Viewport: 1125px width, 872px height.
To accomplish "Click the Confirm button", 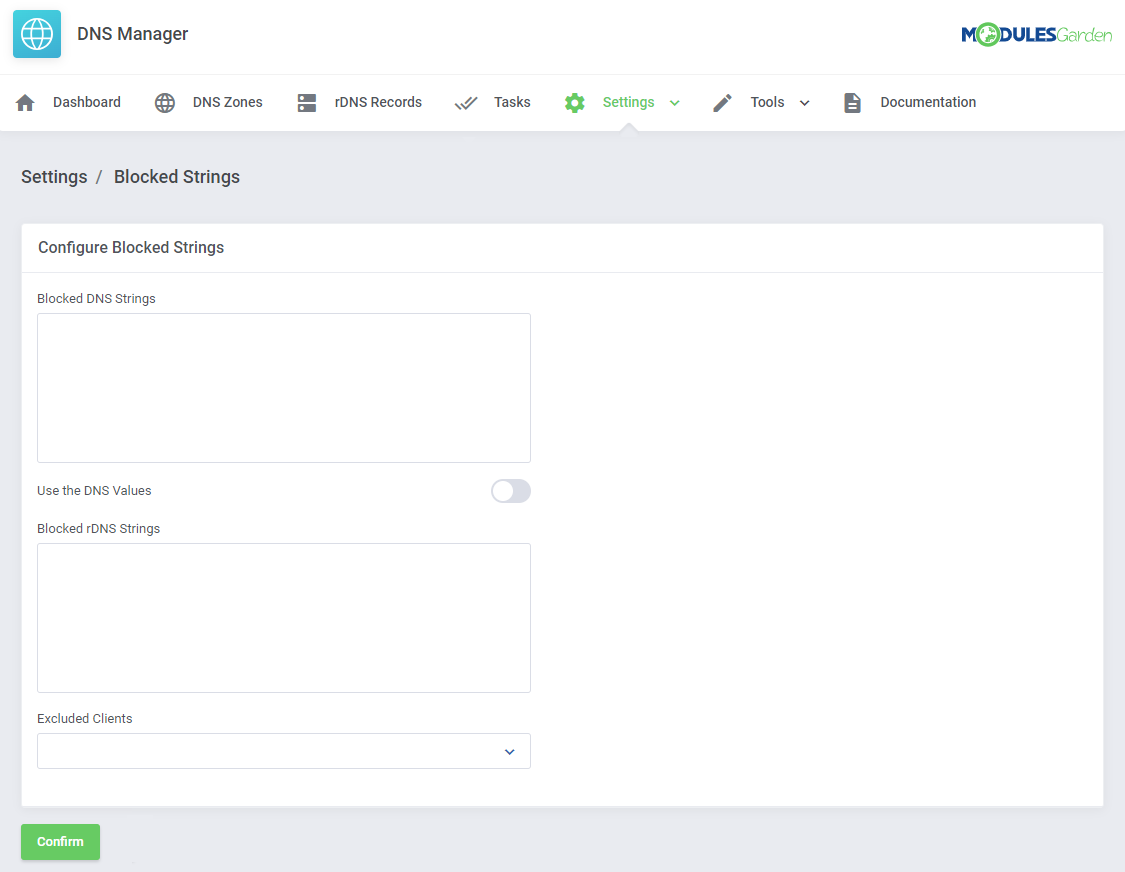I will point(60,842).
